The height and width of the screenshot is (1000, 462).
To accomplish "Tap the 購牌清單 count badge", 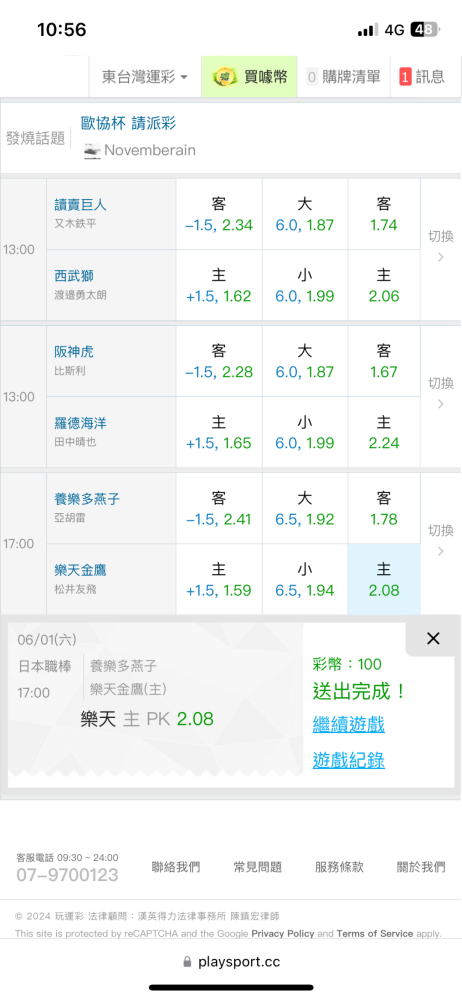I will click(x=312, y=77).
